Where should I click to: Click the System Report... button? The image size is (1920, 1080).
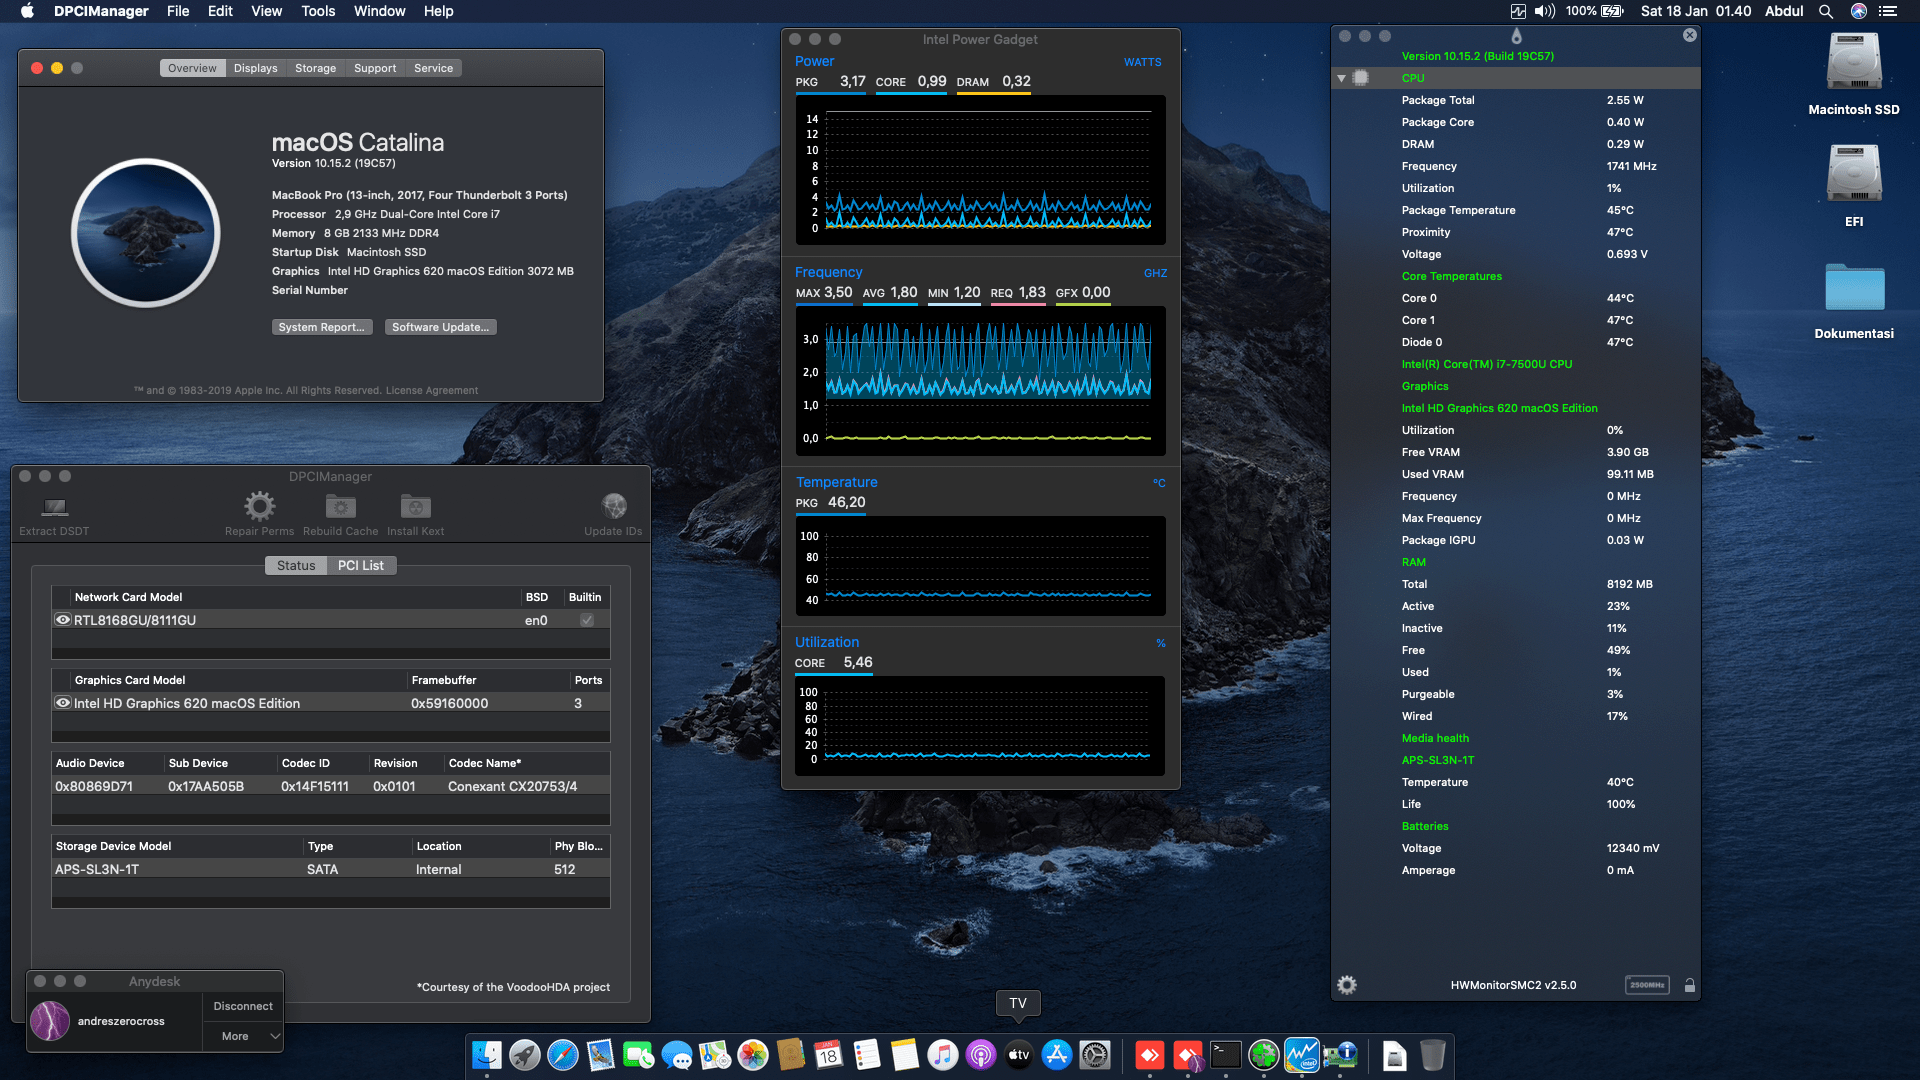322,327
